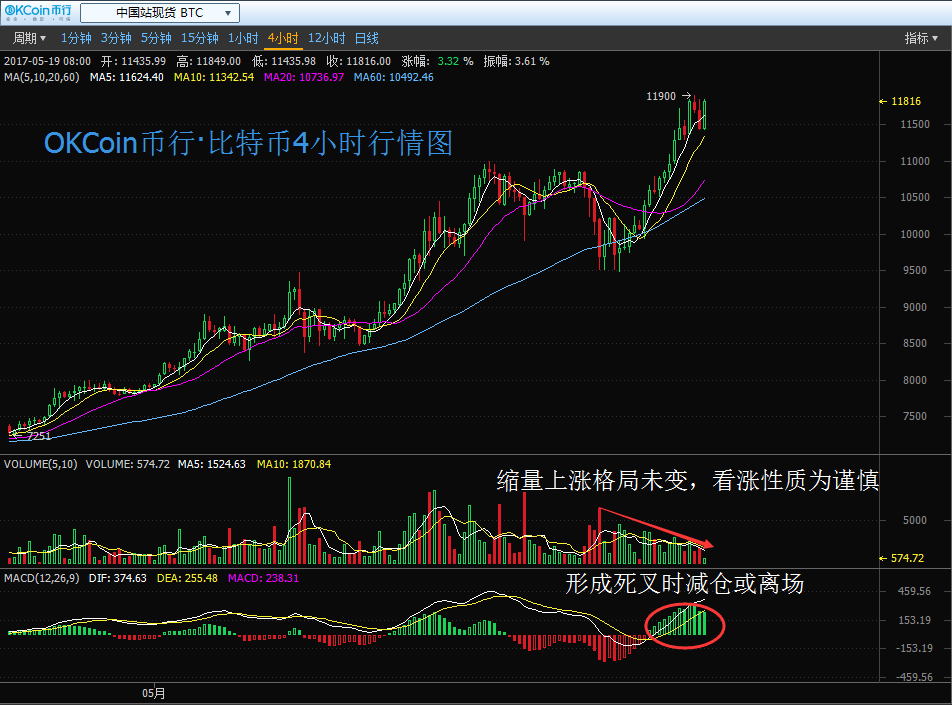Click the active 4小时 period tab
This screenshot has width=952, height=705.
pyautogui.click(x=283, y=38)
